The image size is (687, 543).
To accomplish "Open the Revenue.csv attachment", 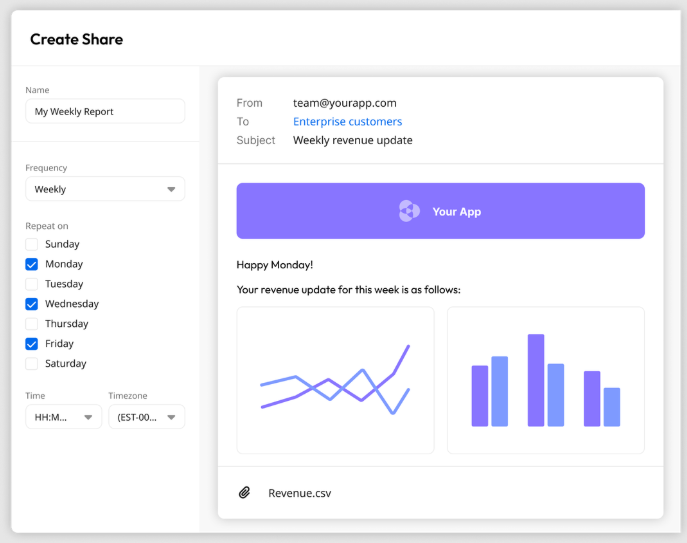I will 299,493.
